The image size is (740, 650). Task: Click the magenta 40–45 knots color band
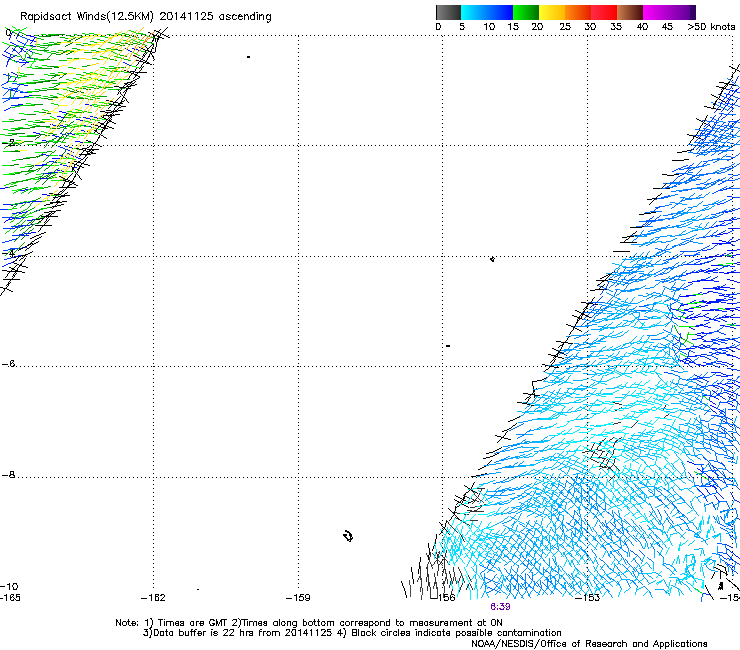656,12
